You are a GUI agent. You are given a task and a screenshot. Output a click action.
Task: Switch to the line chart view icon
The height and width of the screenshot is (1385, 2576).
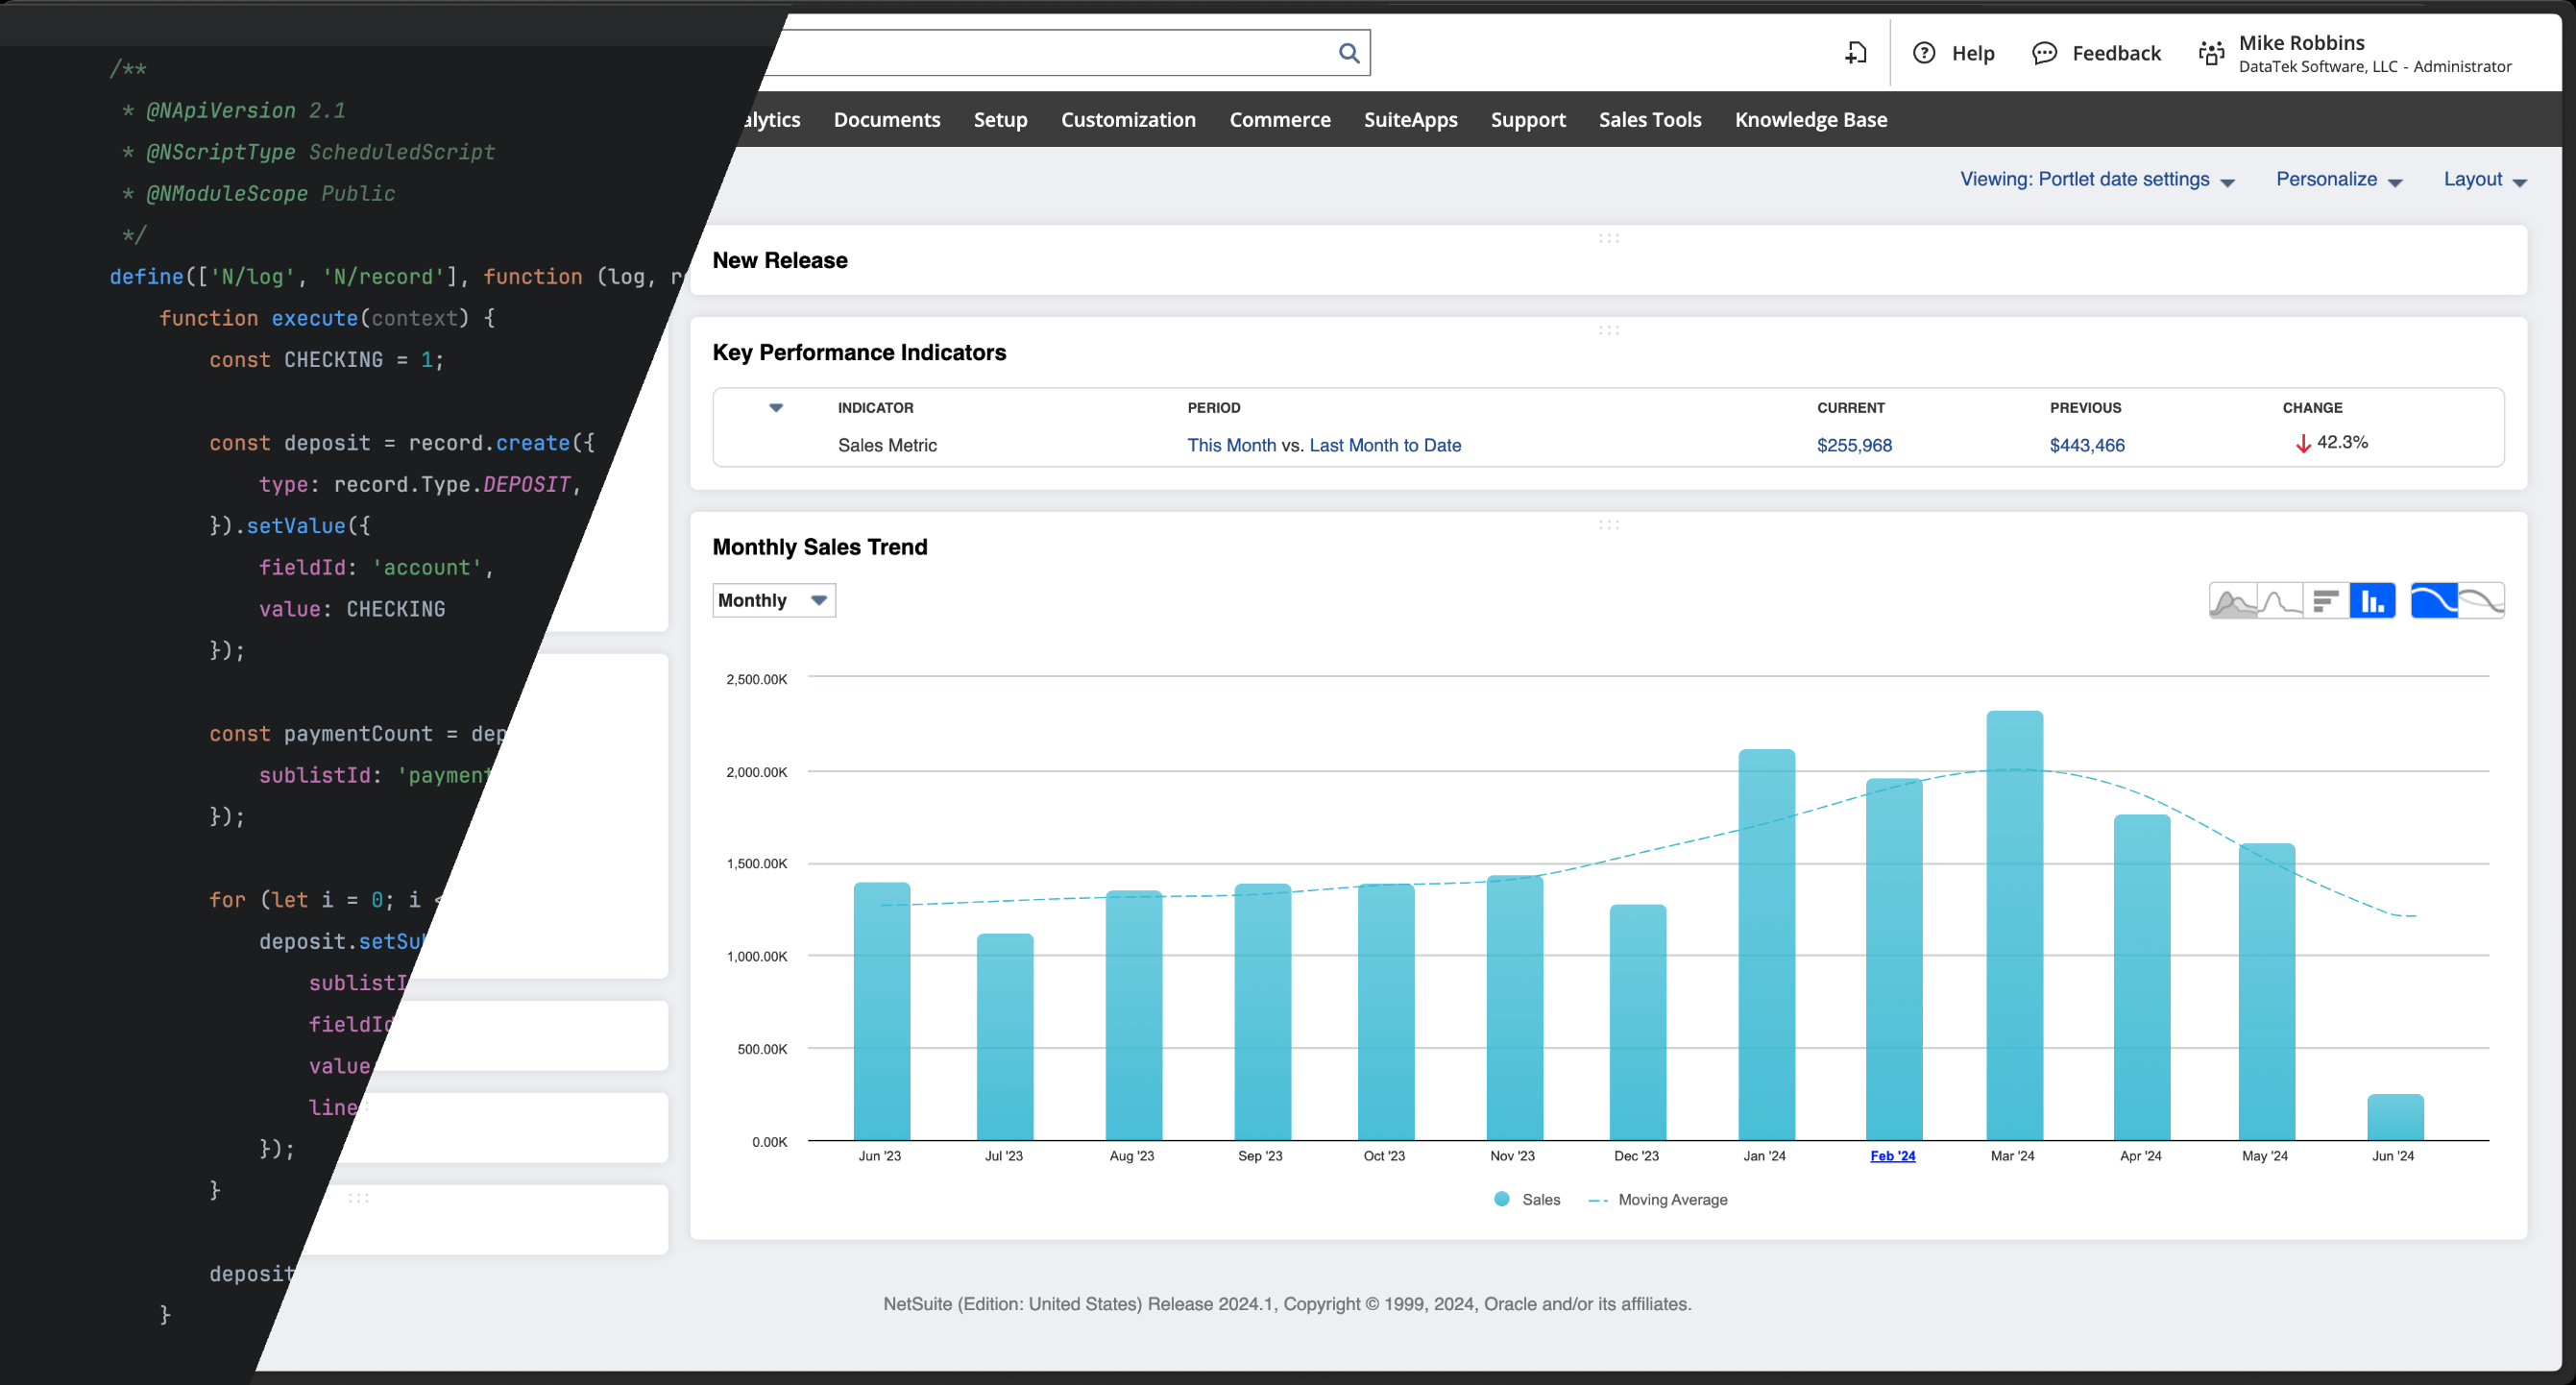click(x=2281, y=601)
